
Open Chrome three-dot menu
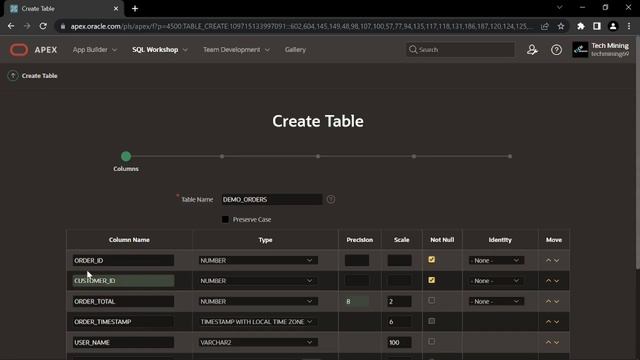pos(629,26)
